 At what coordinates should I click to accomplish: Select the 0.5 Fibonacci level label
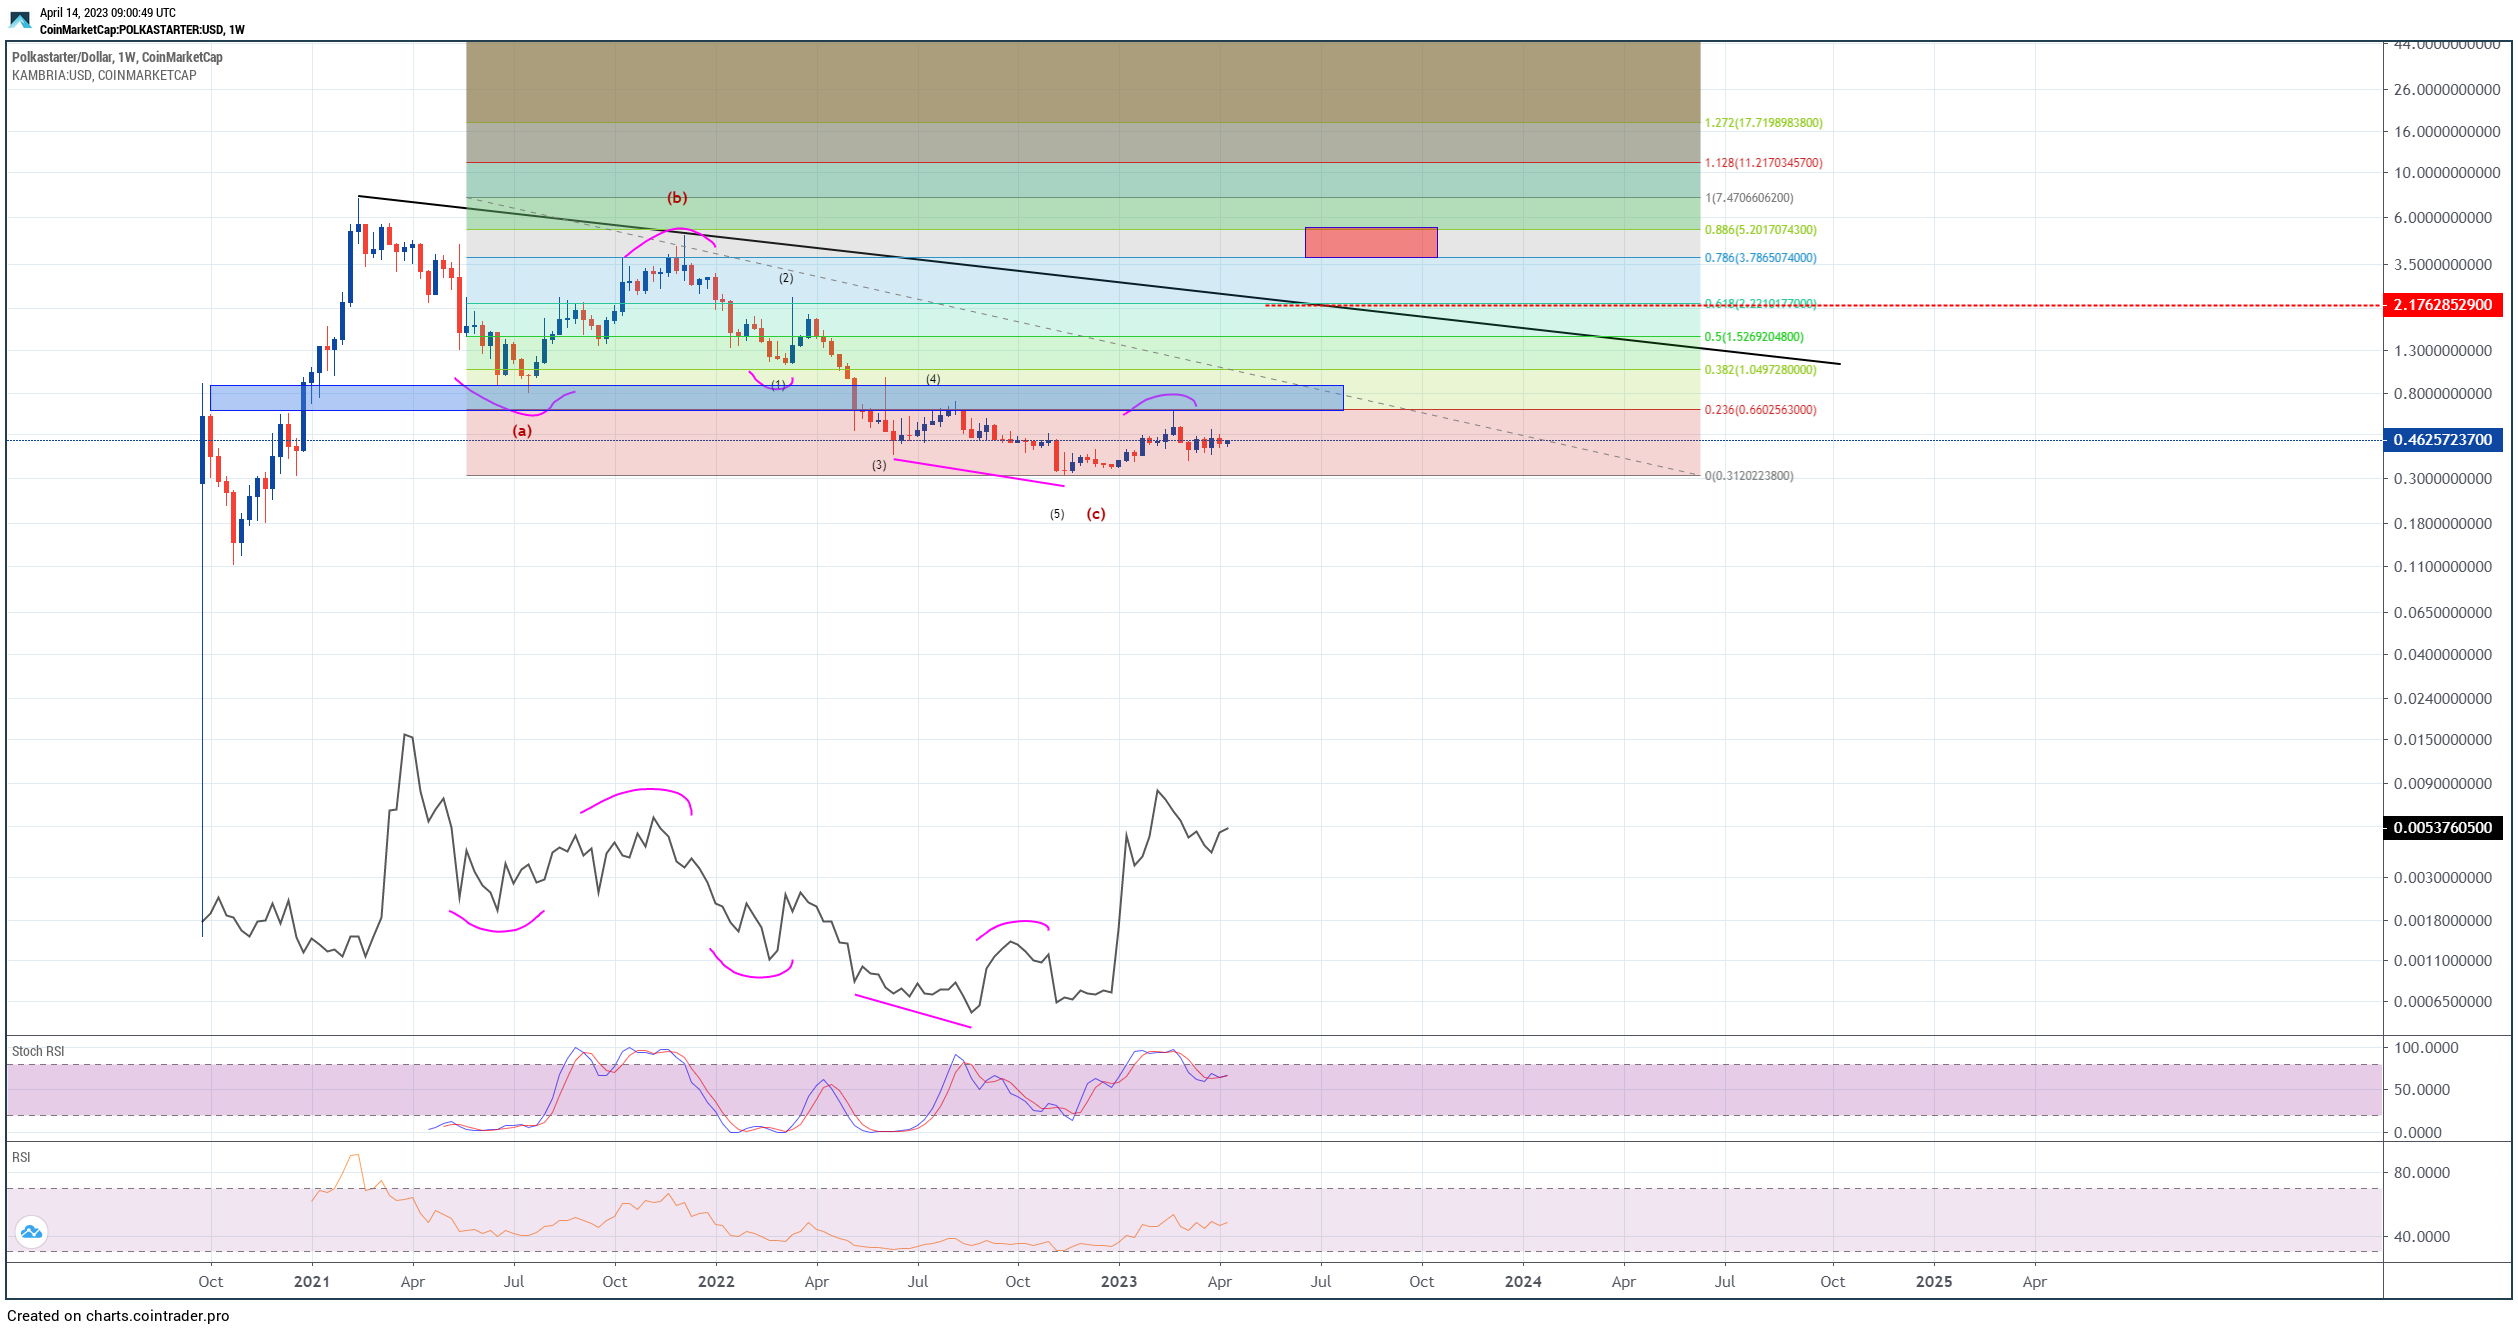1754,337
